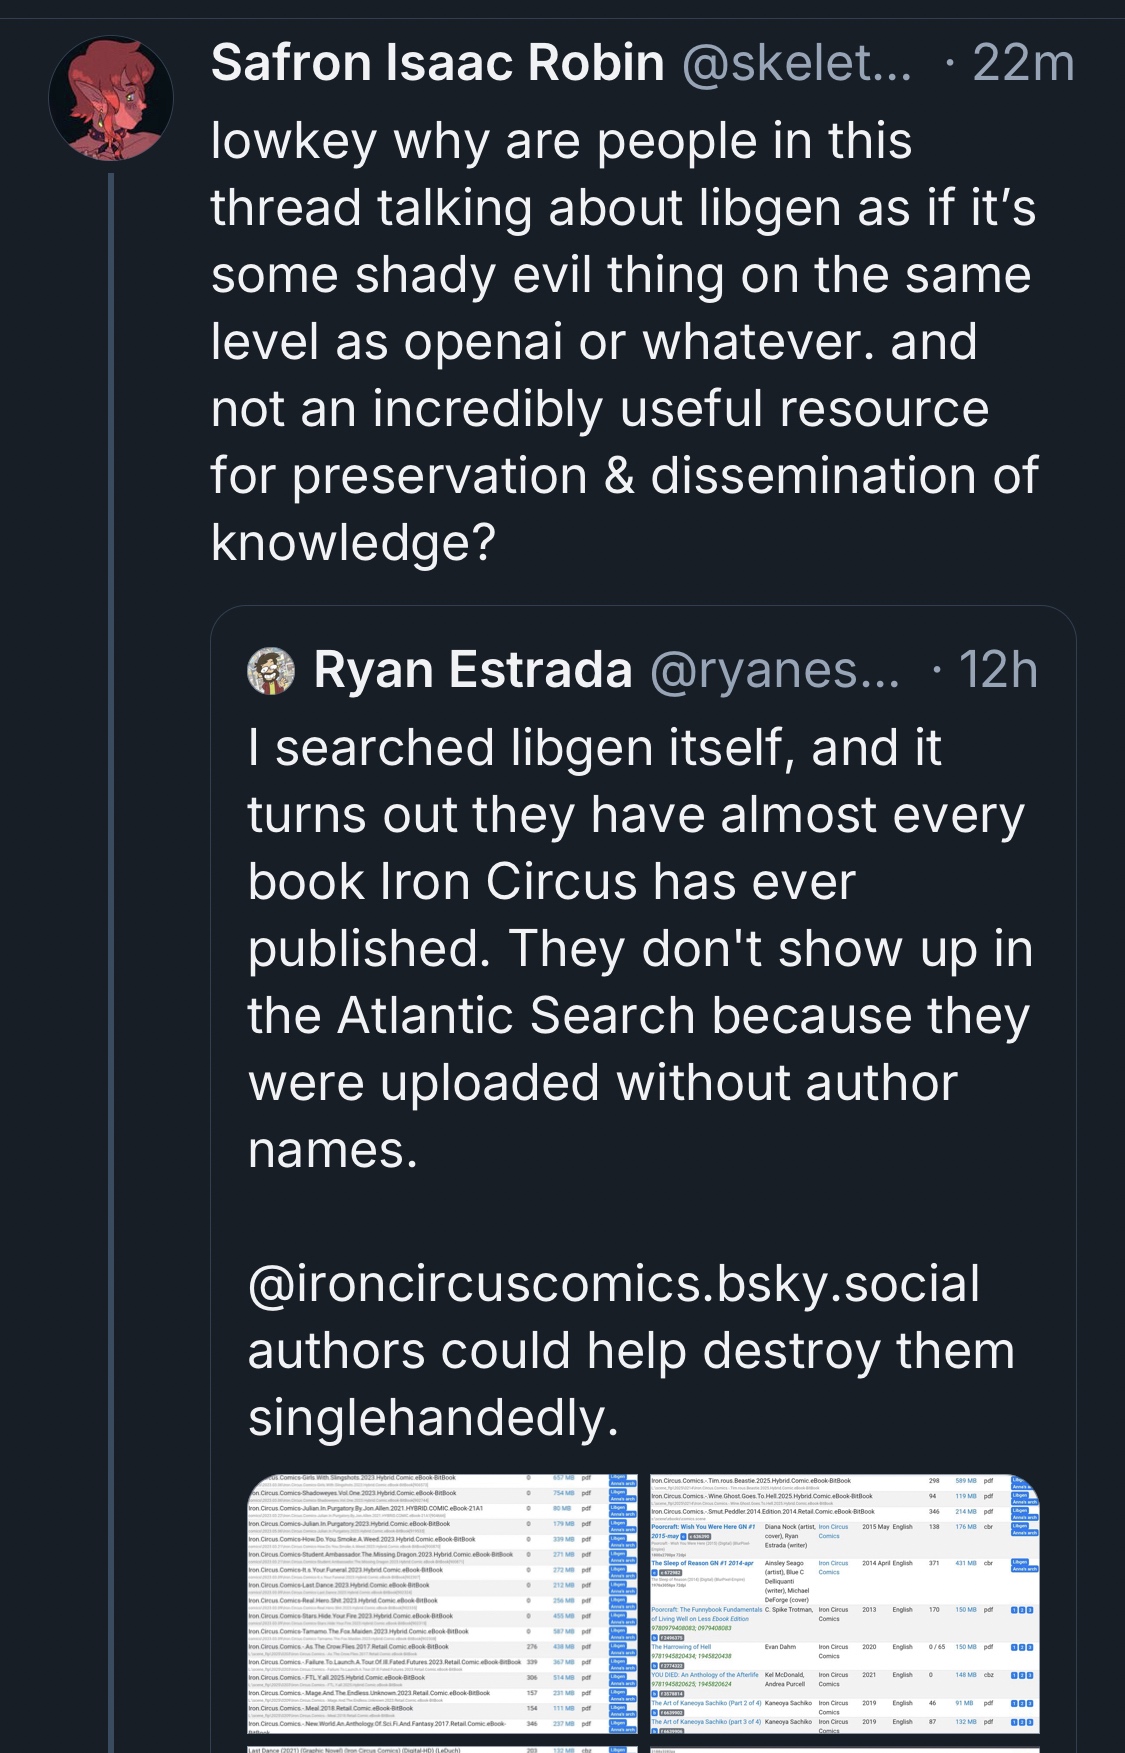Open the Safron Isaac Robin display name

(437, 63)
